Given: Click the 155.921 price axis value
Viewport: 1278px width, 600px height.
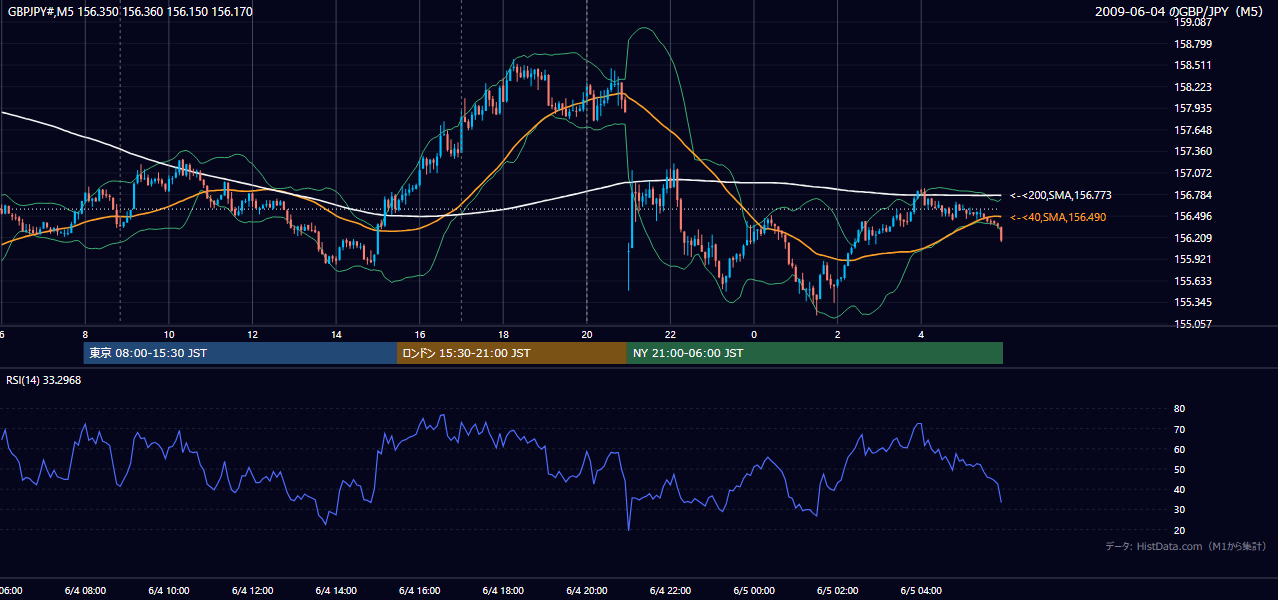Looking at the screenshot, I should pyautogui.click(x=1193, y=259).
